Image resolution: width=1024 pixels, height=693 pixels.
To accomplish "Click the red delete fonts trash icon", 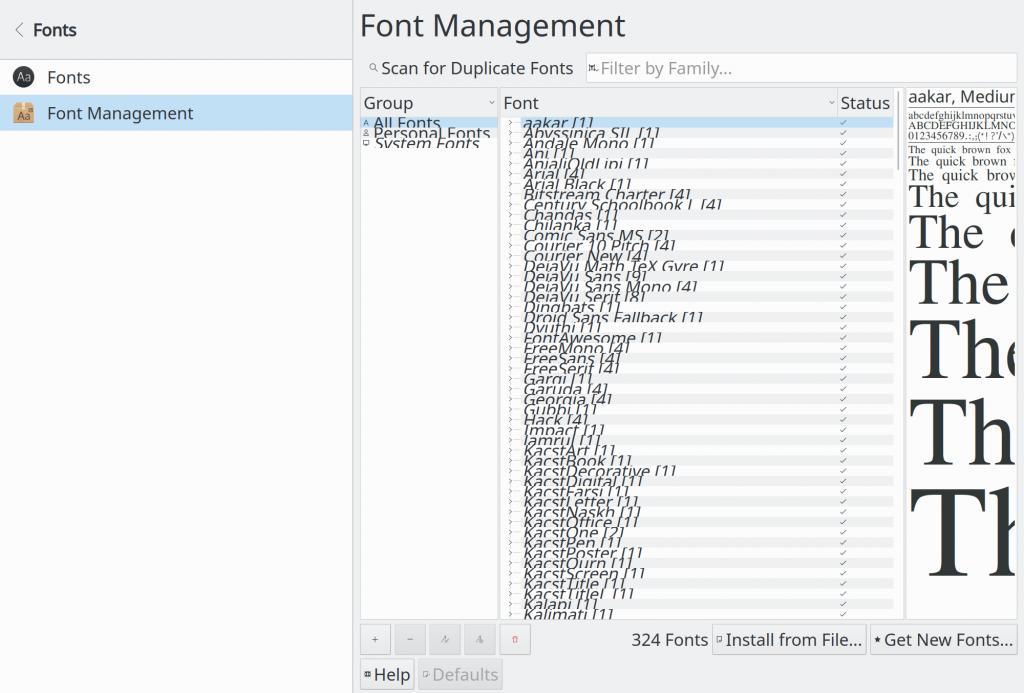I will coord(514,639).
